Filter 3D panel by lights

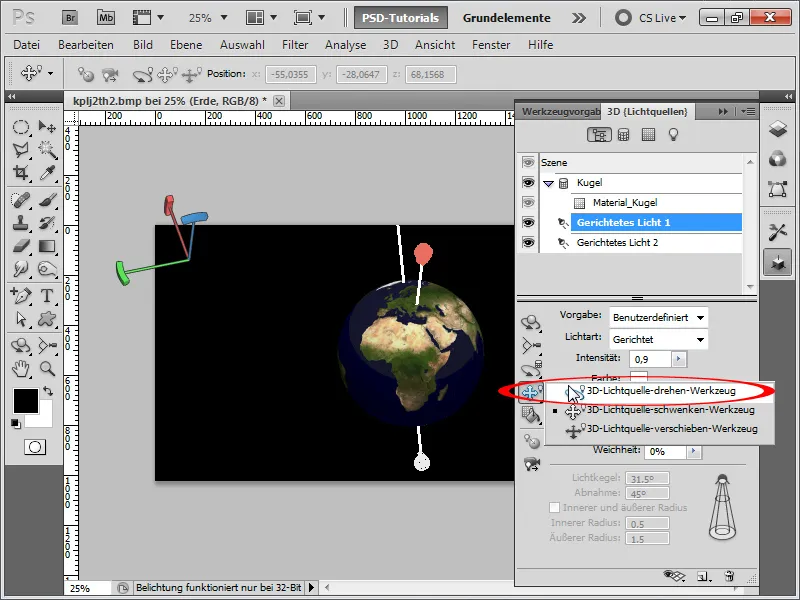click(673, 135)
